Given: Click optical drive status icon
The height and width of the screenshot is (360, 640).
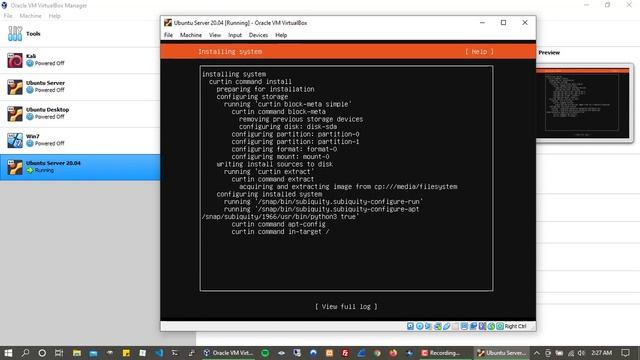Looking at the screenshot, I should click(419, 326).
